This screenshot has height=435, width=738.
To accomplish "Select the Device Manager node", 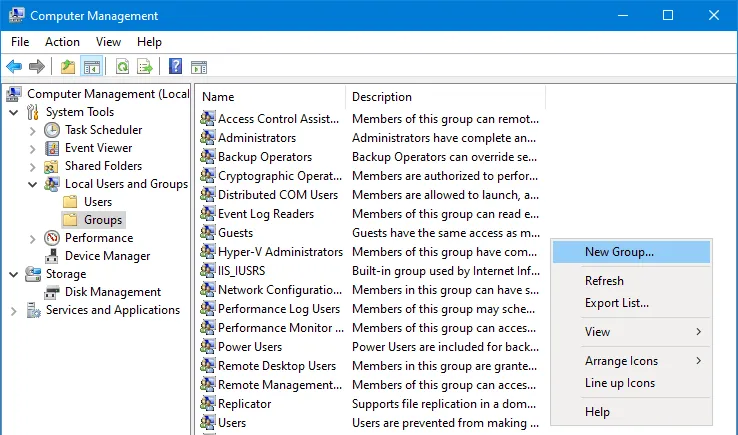I will tap(107, 256).
